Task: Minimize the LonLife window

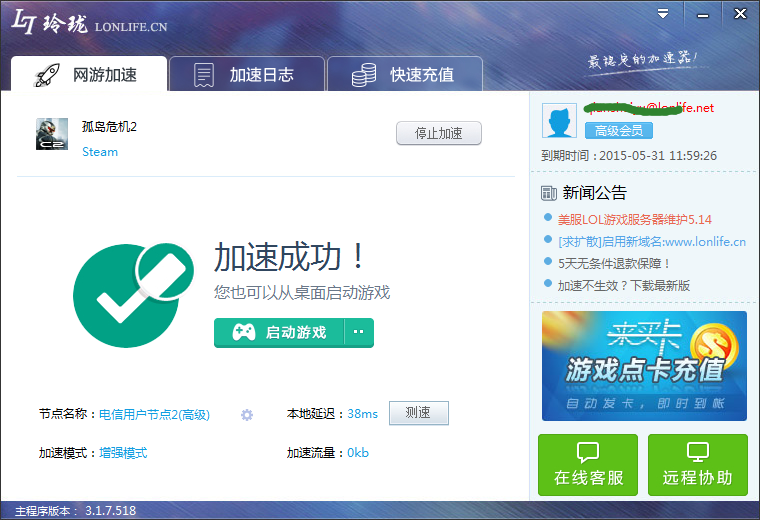Action: [703, 15]
